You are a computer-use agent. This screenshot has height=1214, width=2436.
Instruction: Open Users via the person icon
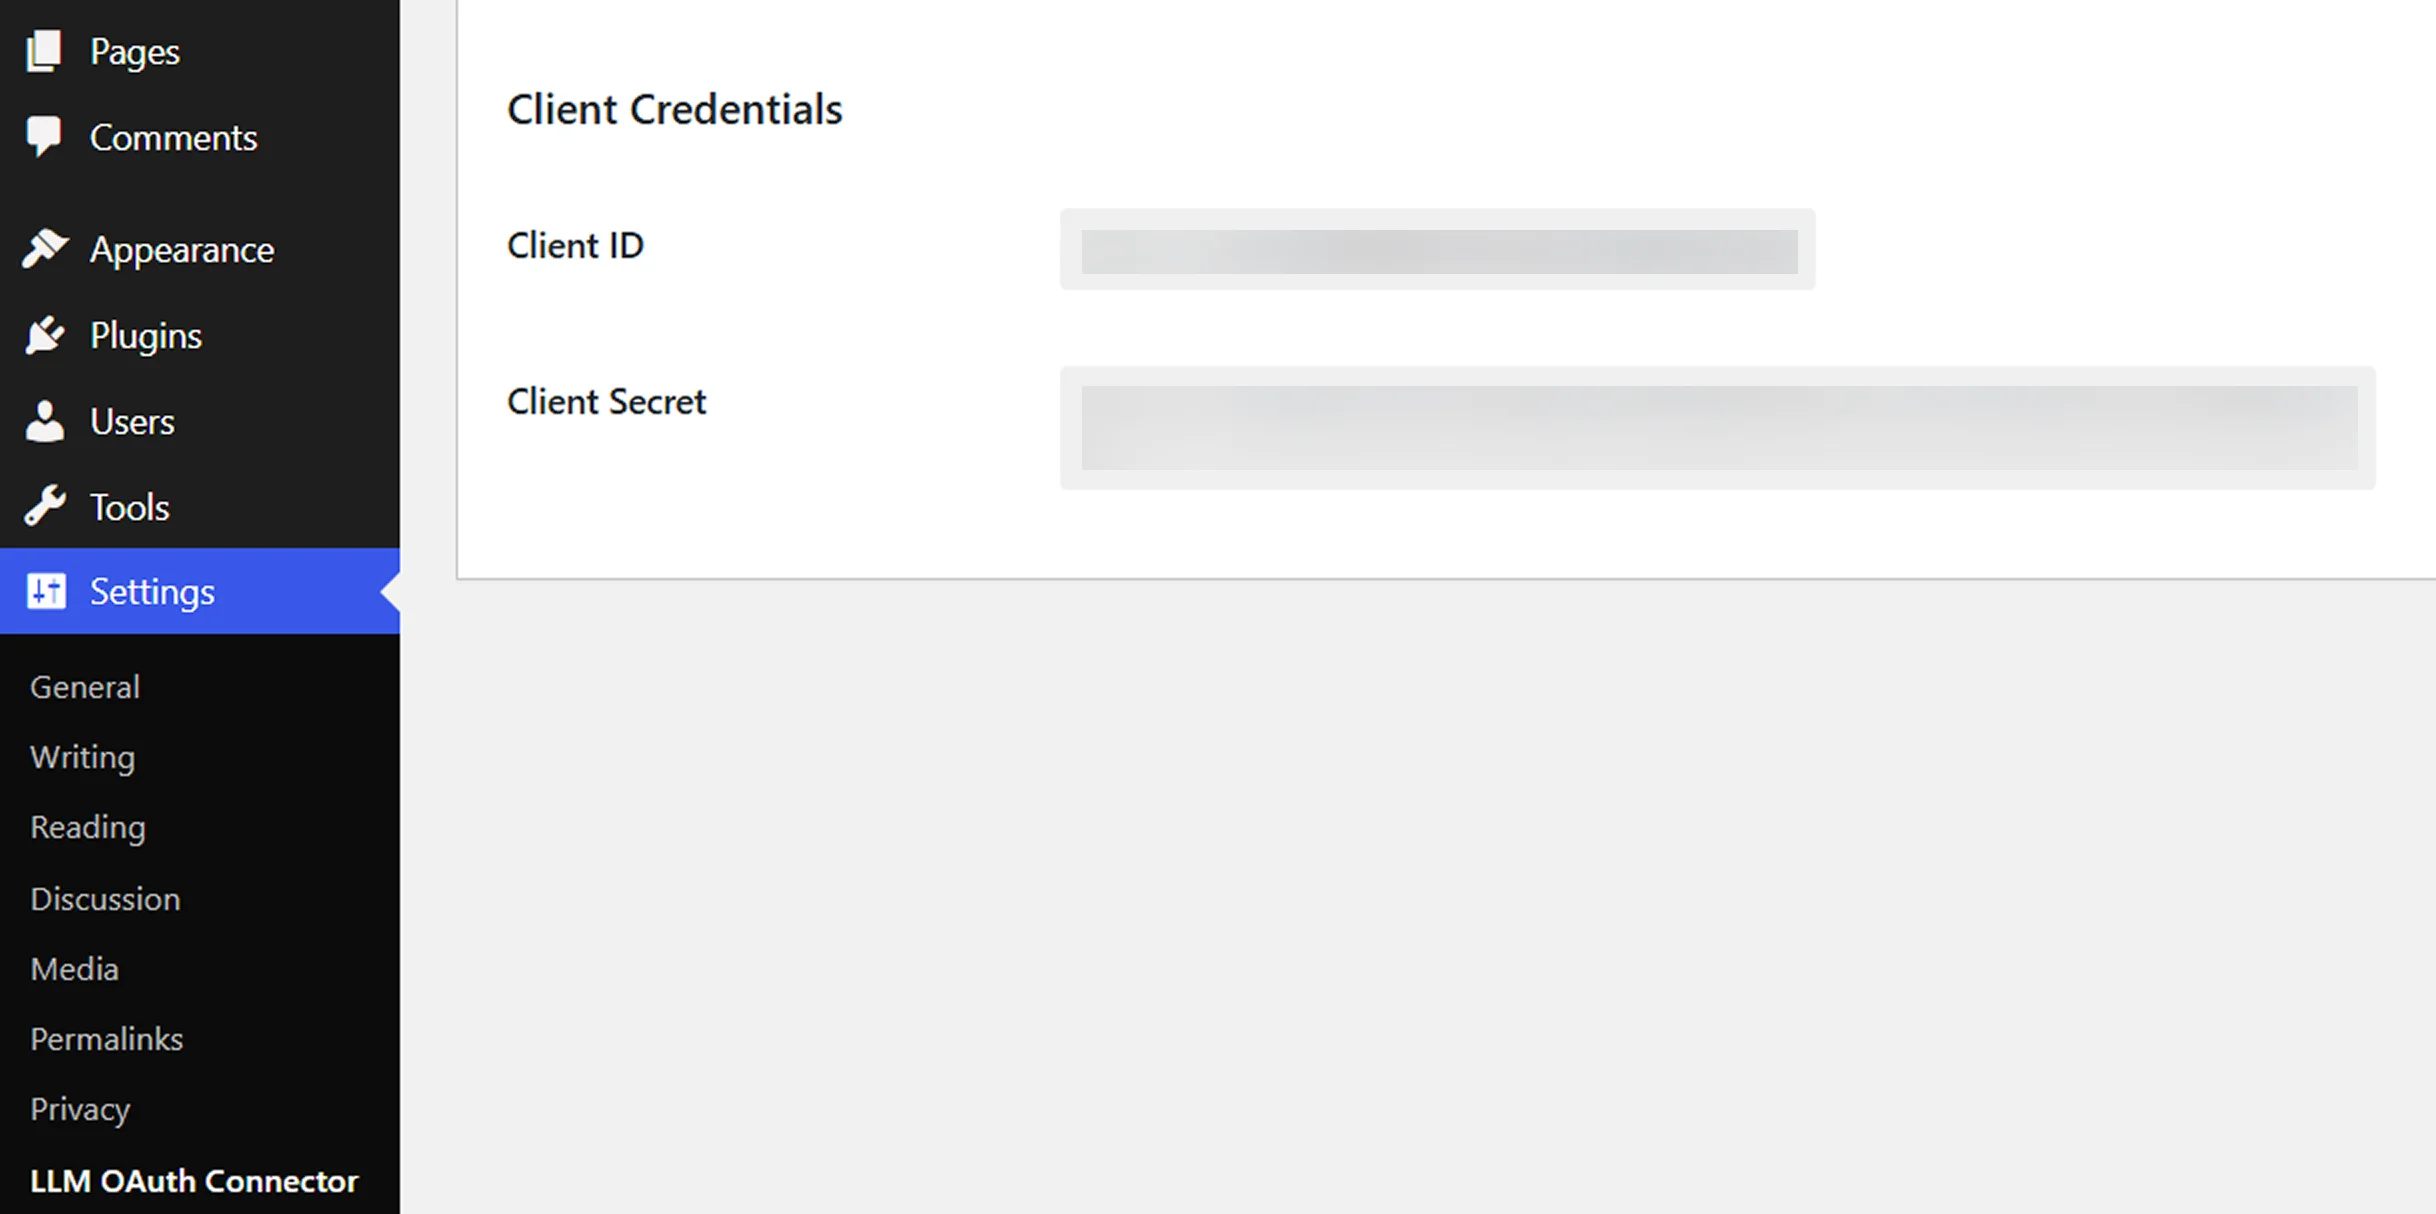(x=44, y=421)
